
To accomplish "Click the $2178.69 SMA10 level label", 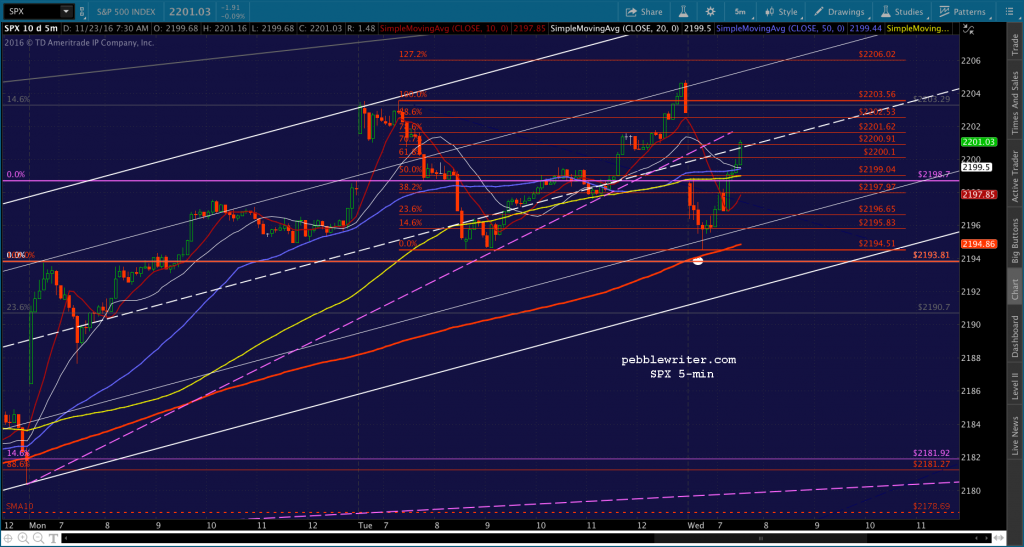I will (931, 506).
